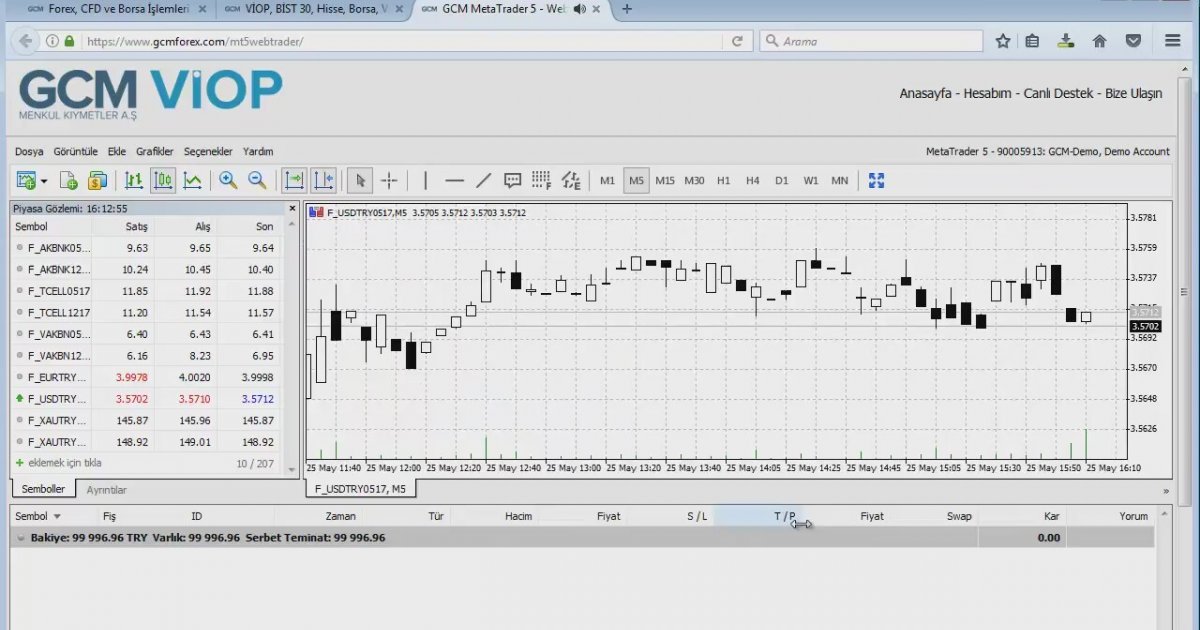The width and height of the screenshot is (1200, 630).
Task: Click the Anasayfa link
Action: click(x=926, y=93)
